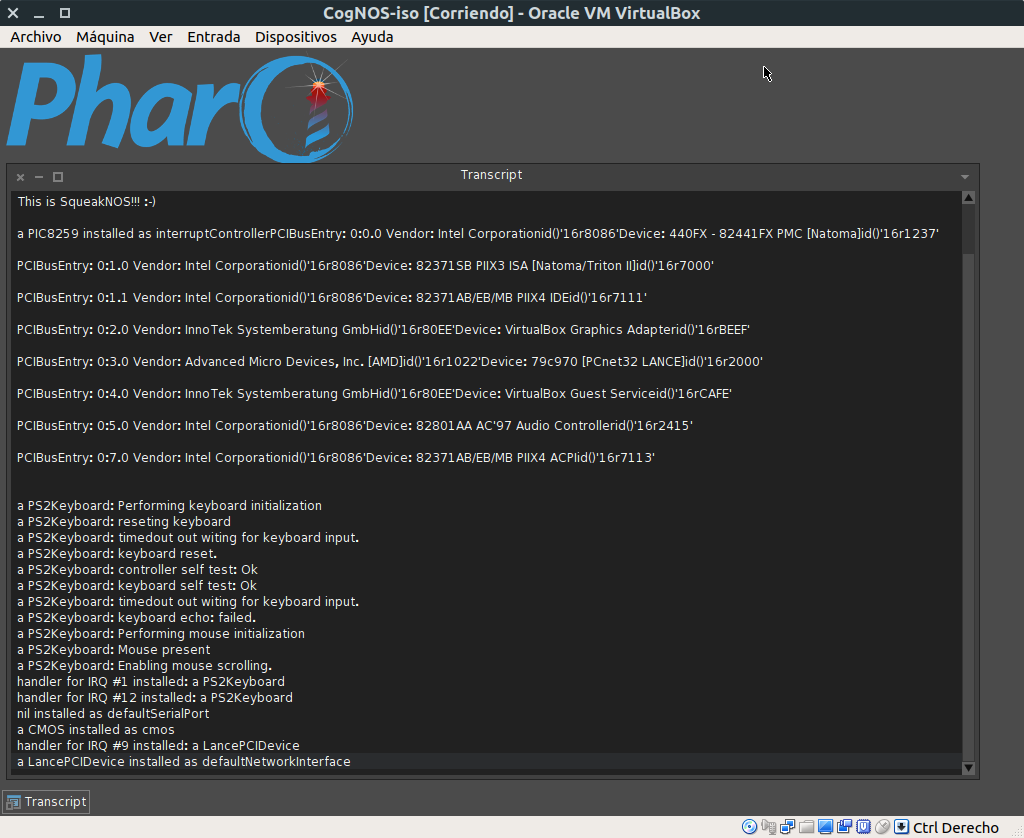Click the Transcript window title bar
1024x838 pixels.
[x=491, y=175]
